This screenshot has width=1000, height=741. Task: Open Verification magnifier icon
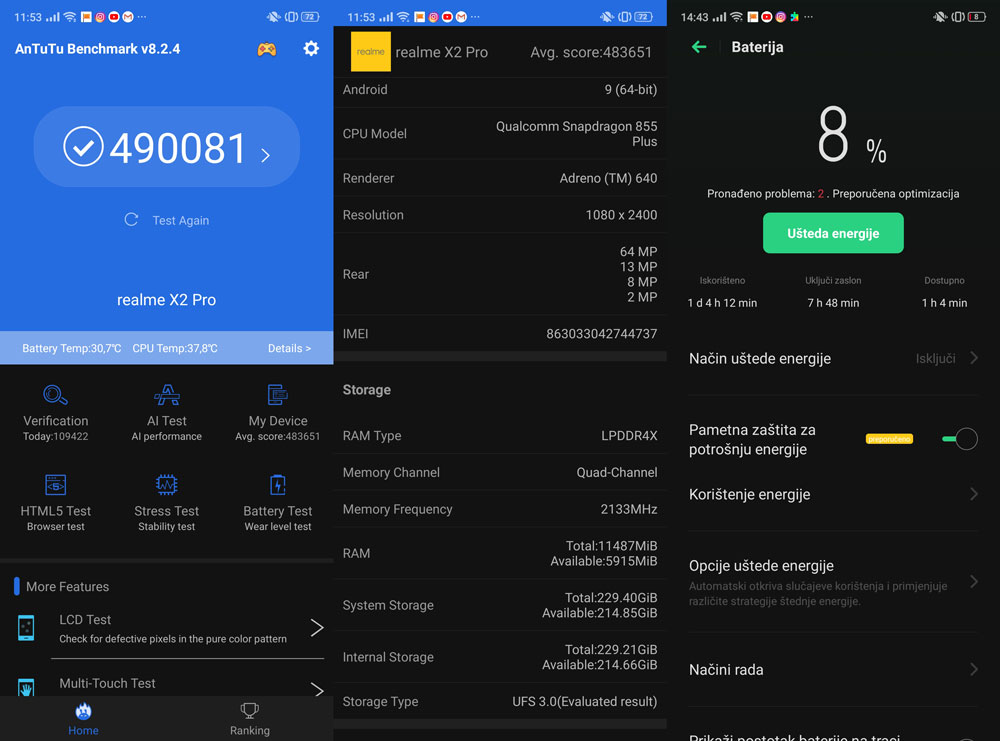(x=56, y=395)
